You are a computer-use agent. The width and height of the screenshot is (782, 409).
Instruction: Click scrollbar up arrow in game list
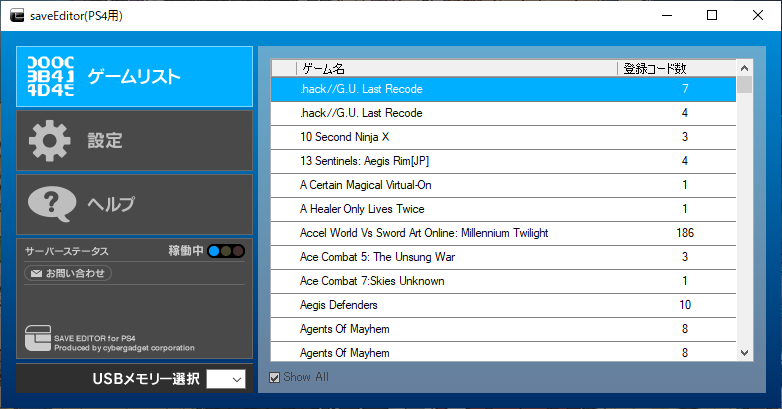[x=744, y=68]
